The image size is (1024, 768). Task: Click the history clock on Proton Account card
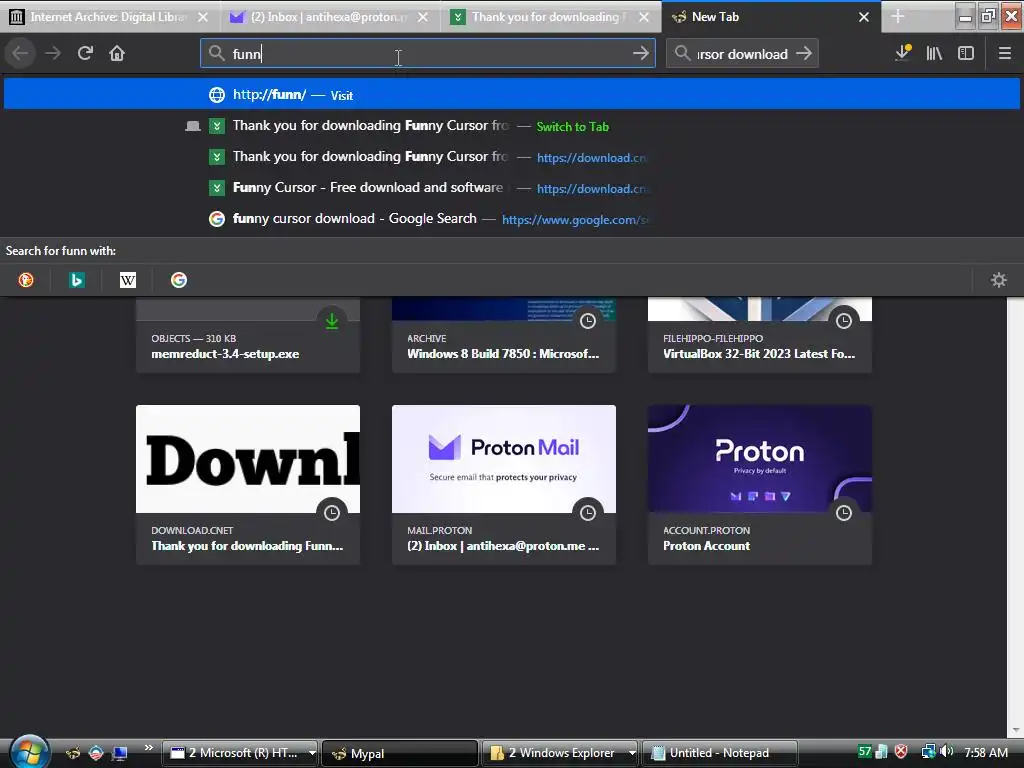(844, 513)
